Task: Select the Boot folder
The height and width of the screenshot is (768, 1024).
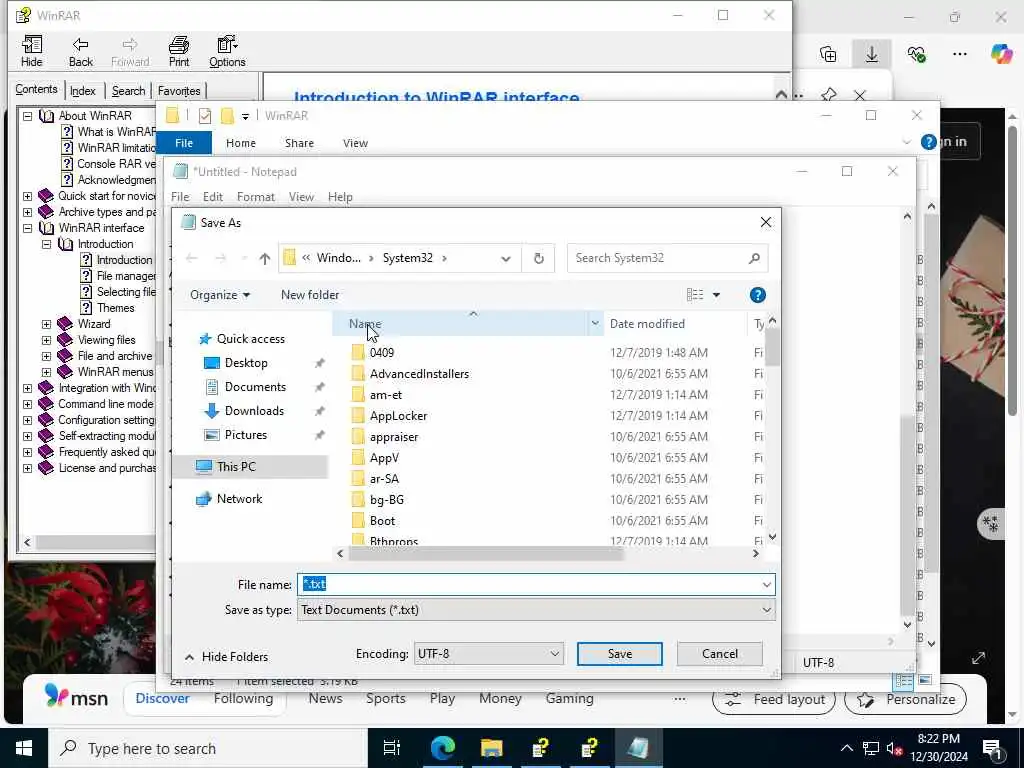Action: point(382,520)
